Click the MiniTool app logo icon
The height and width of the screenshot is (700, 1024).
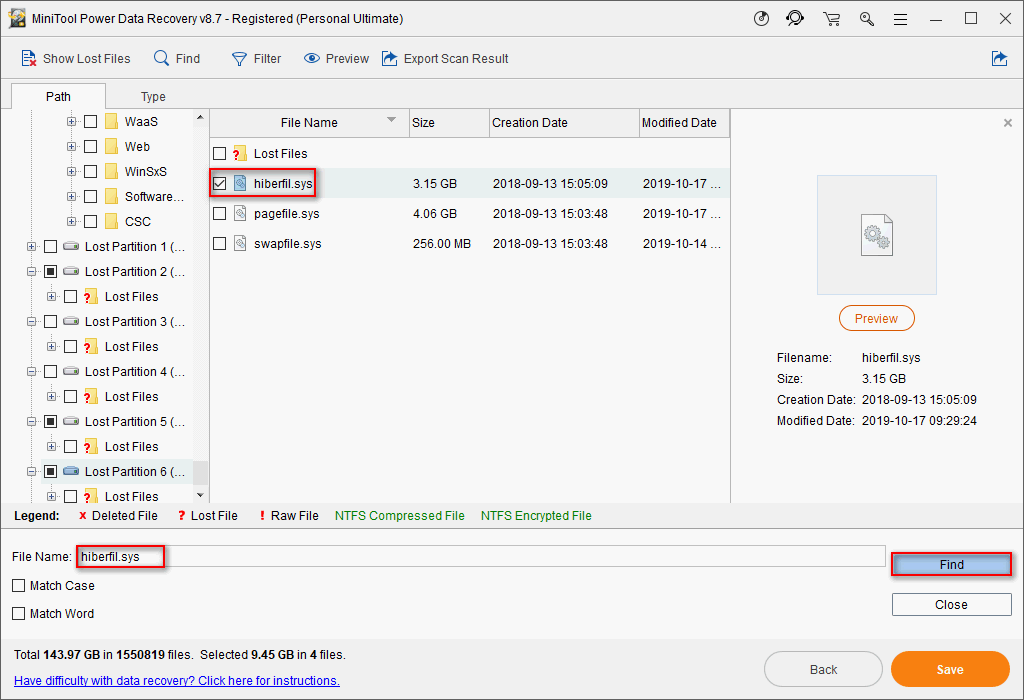17,18
